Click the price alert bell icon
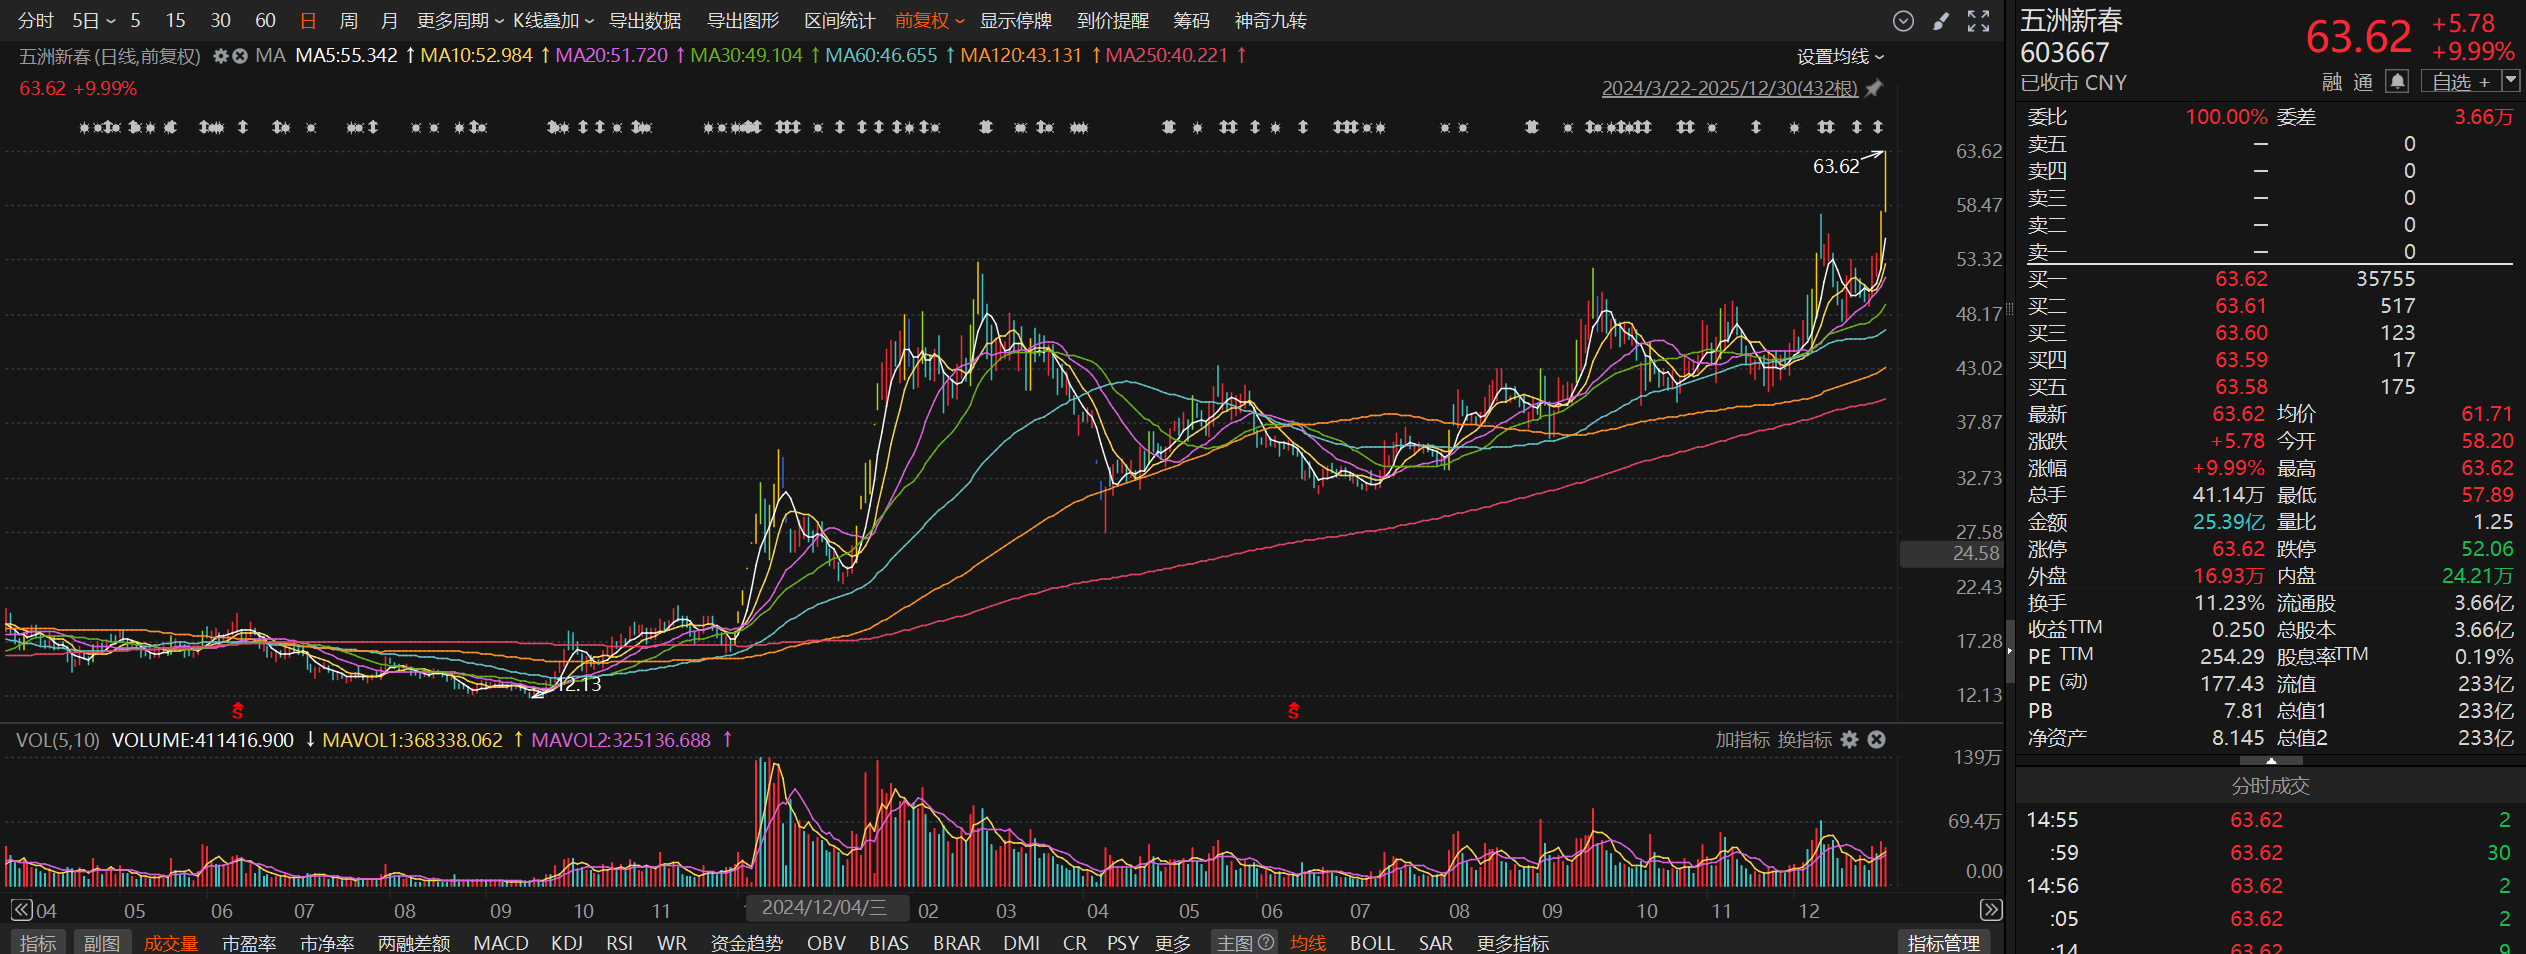The image size is (2526, 954). coord(2397,81)
